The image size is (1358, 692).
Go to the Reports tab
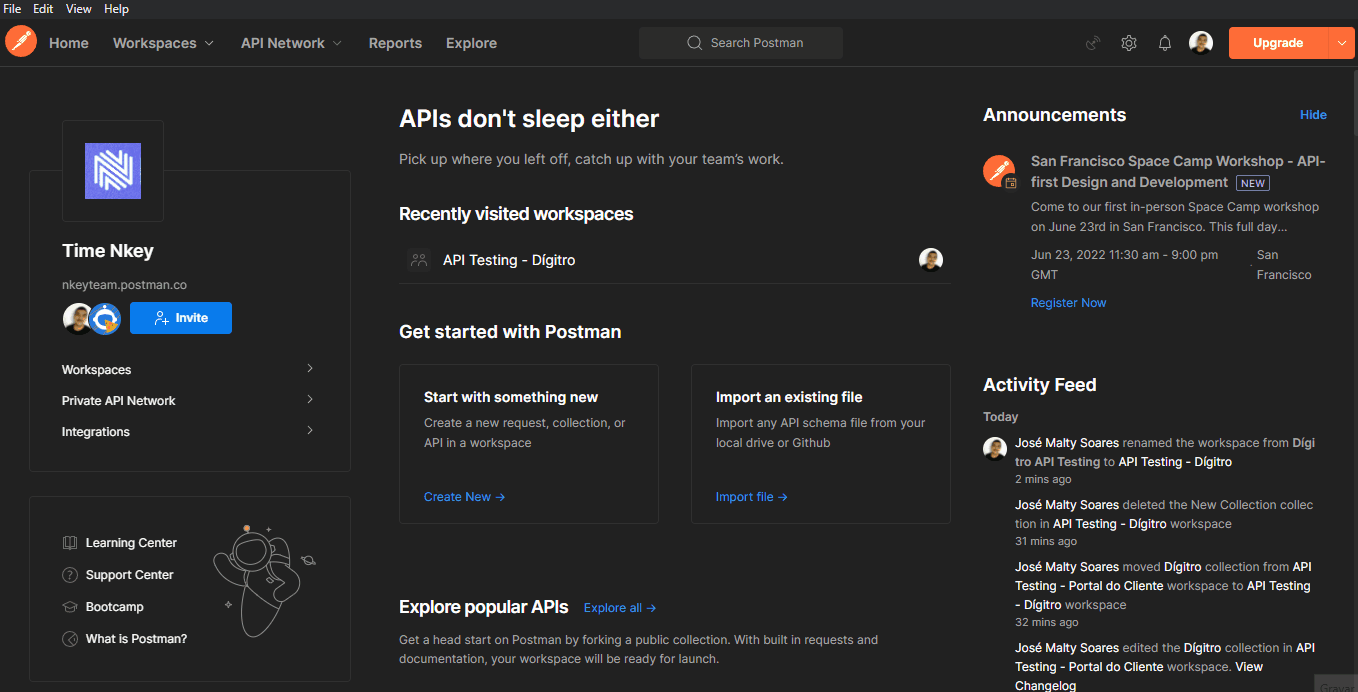coord(395,43)
